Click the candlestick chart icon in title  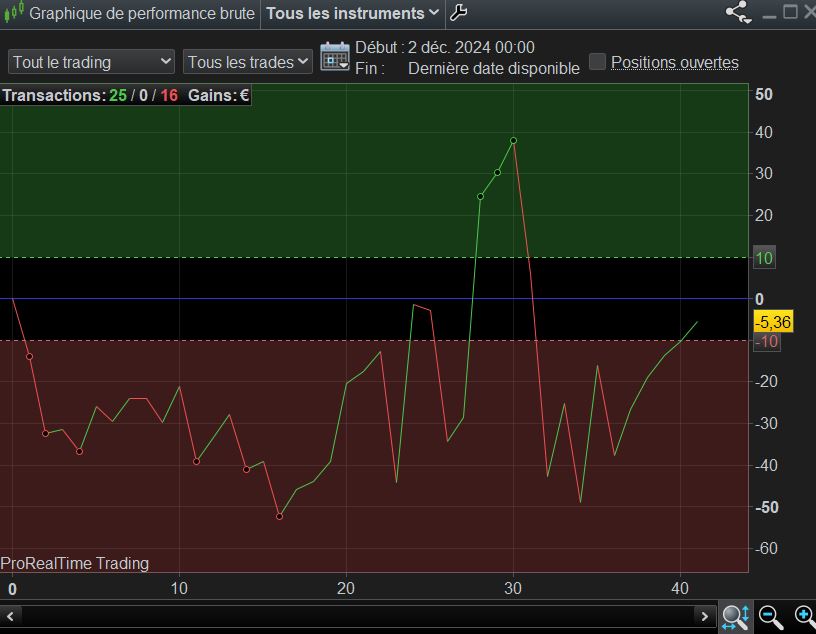tap(13, 13)
